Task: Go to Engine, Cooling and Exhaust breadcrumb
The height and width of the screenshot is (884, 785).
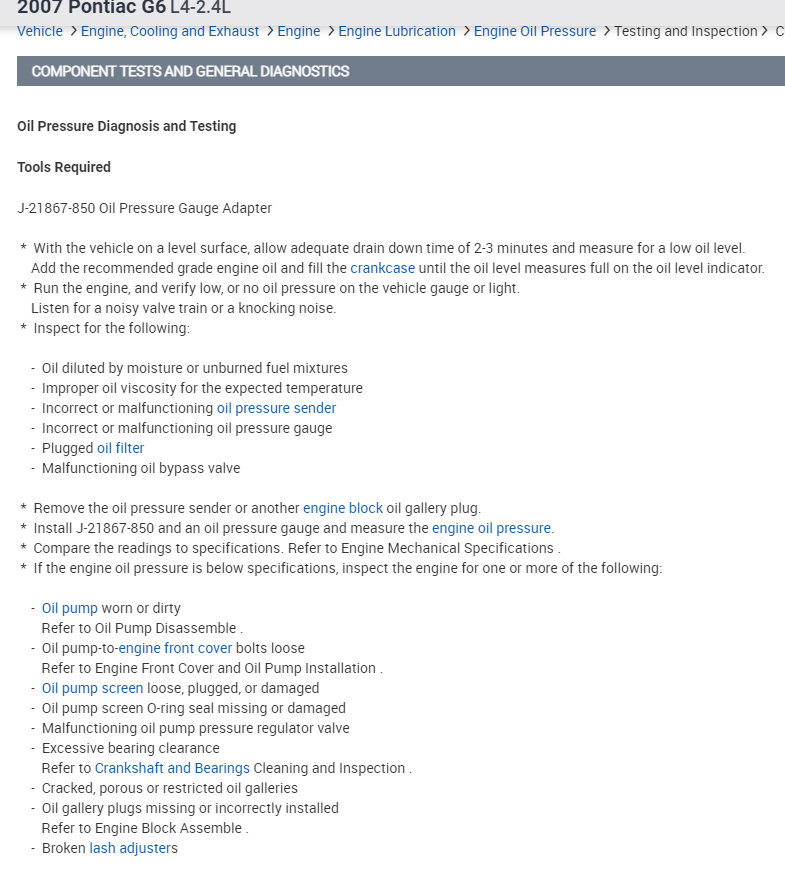Action: pyautogui.click(x=170, y=31)
